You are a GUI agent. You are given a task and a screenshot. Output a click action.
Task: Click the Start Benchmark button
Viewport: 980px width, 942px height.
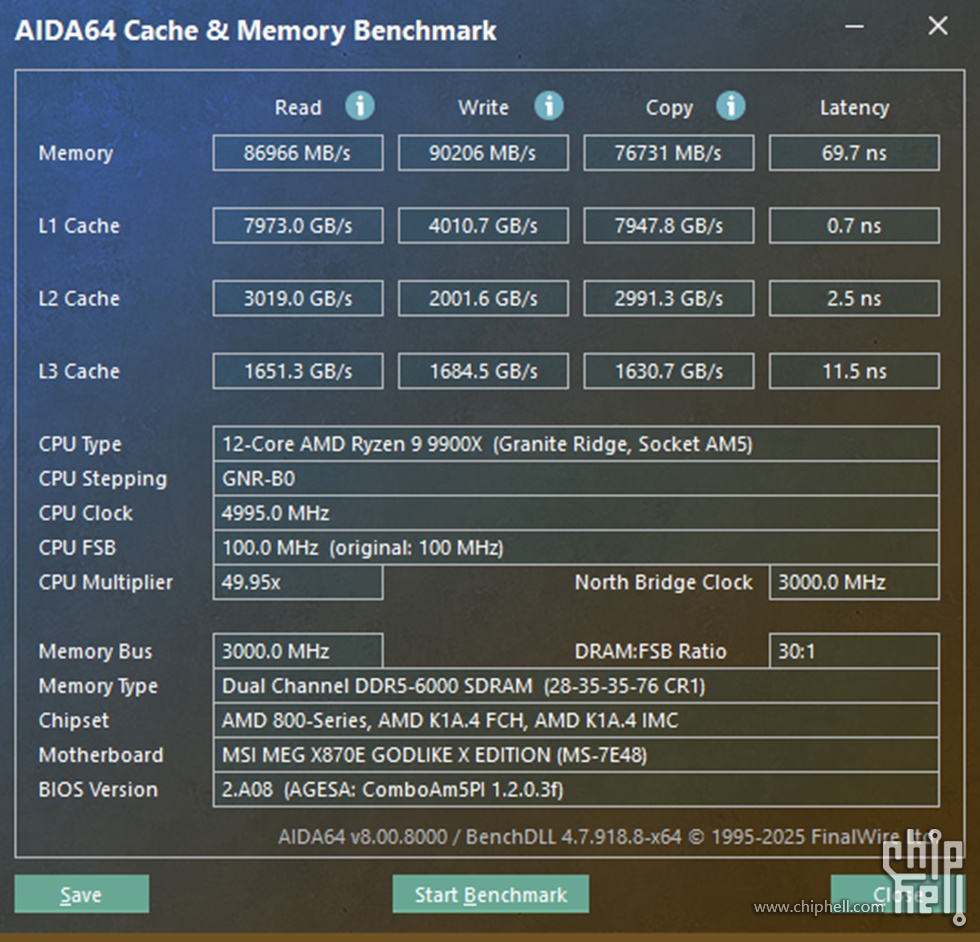[490, 894]
